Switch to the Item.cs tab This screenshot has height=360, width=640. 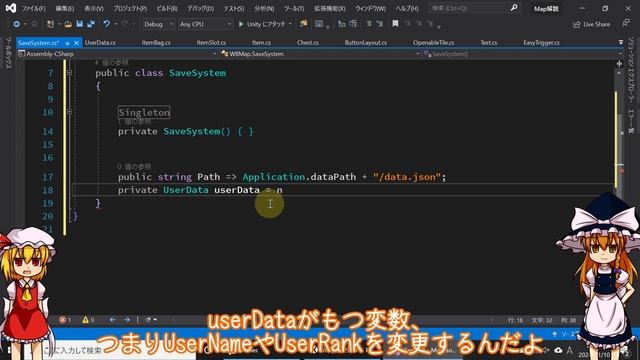[261, 42]
